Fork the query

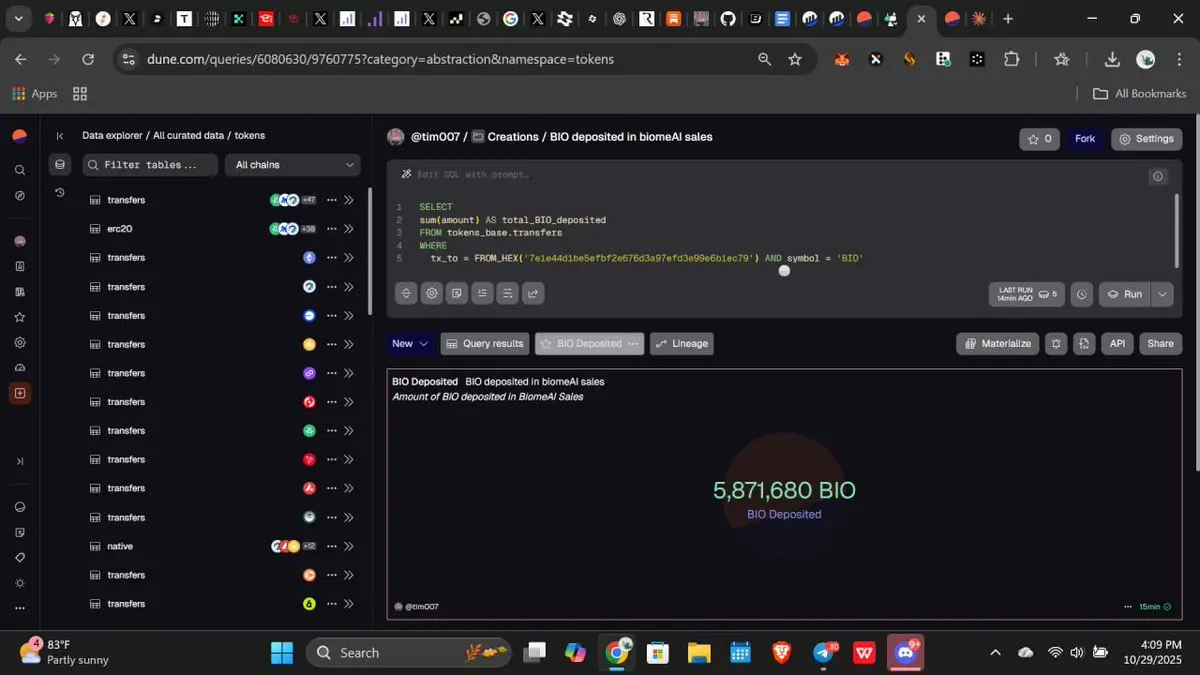(1085, 139)
